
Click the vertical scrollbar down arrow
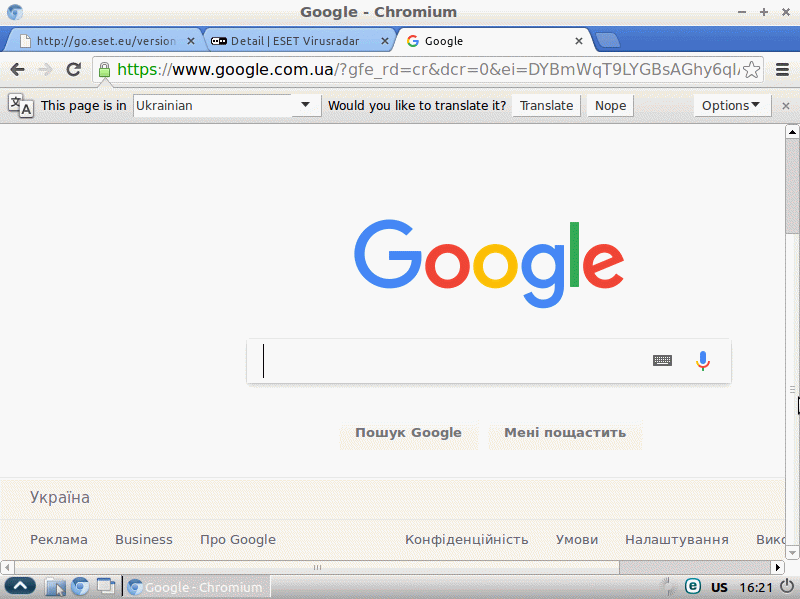click(x=792, y=552)
